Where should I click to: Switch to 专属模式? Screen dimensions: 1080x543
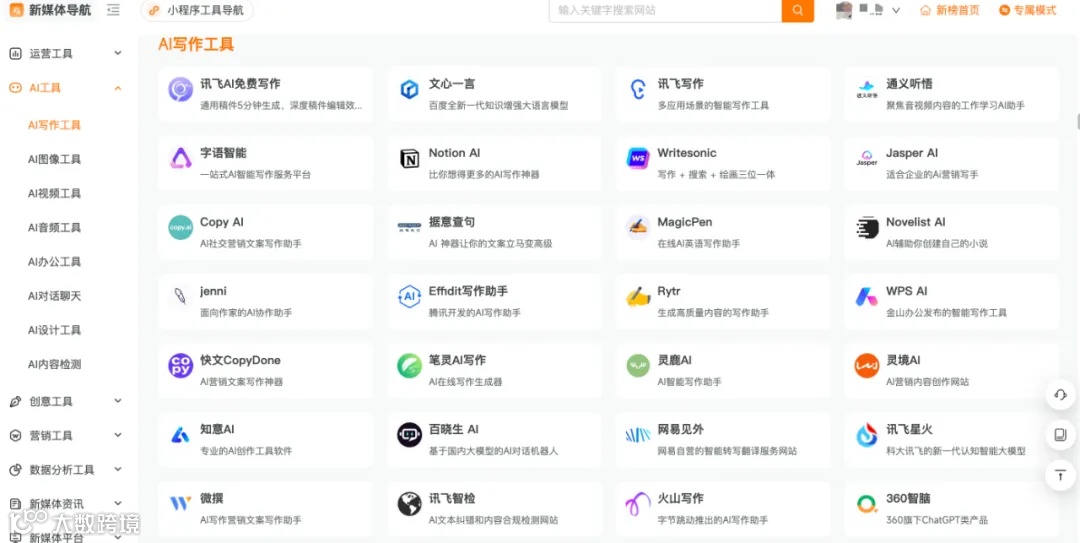click(x=1028, y=10)
